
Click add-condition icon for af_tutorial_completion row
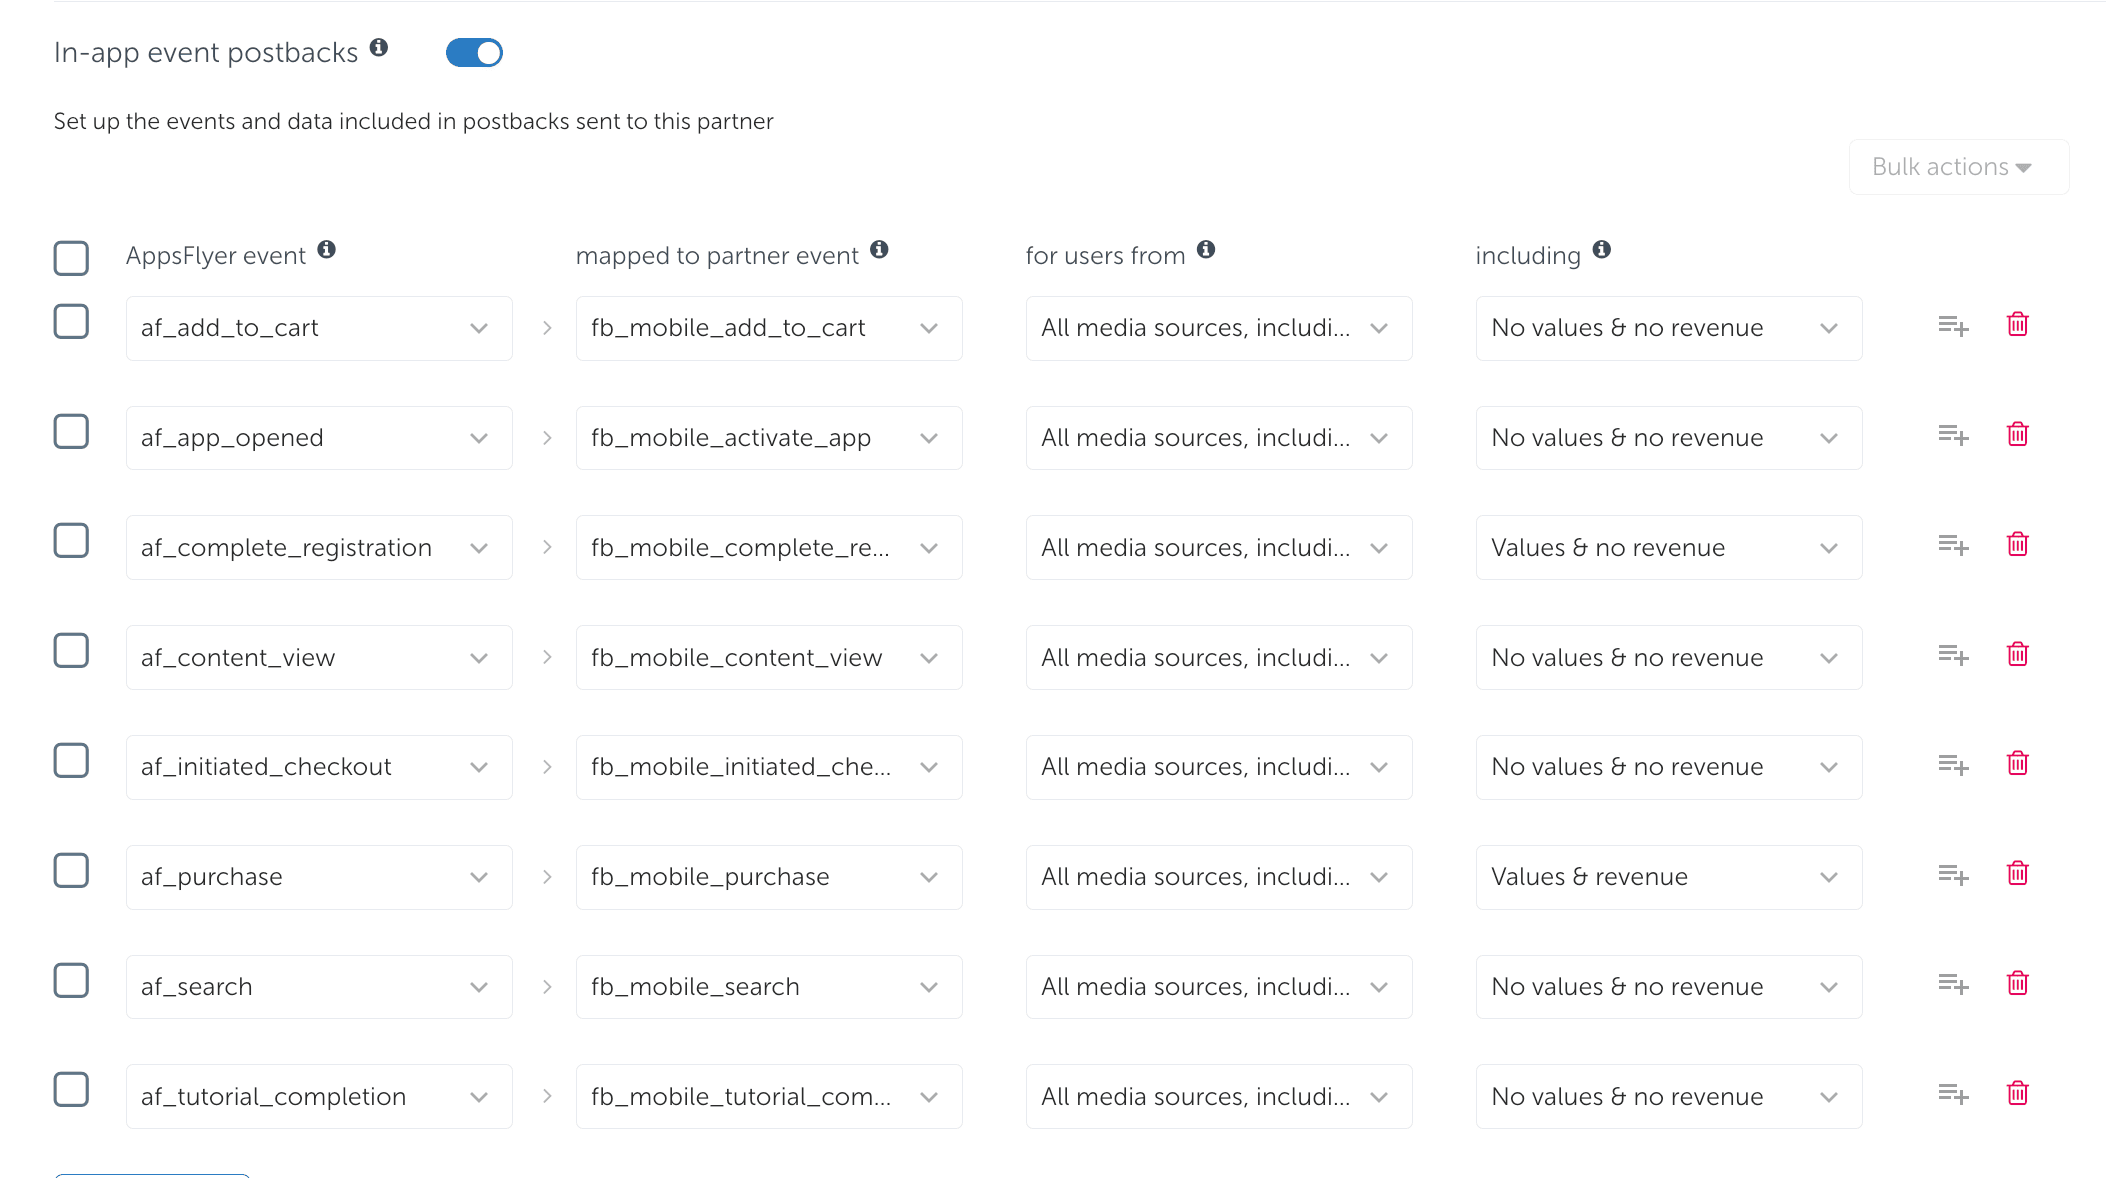tap(1953, 1094)
